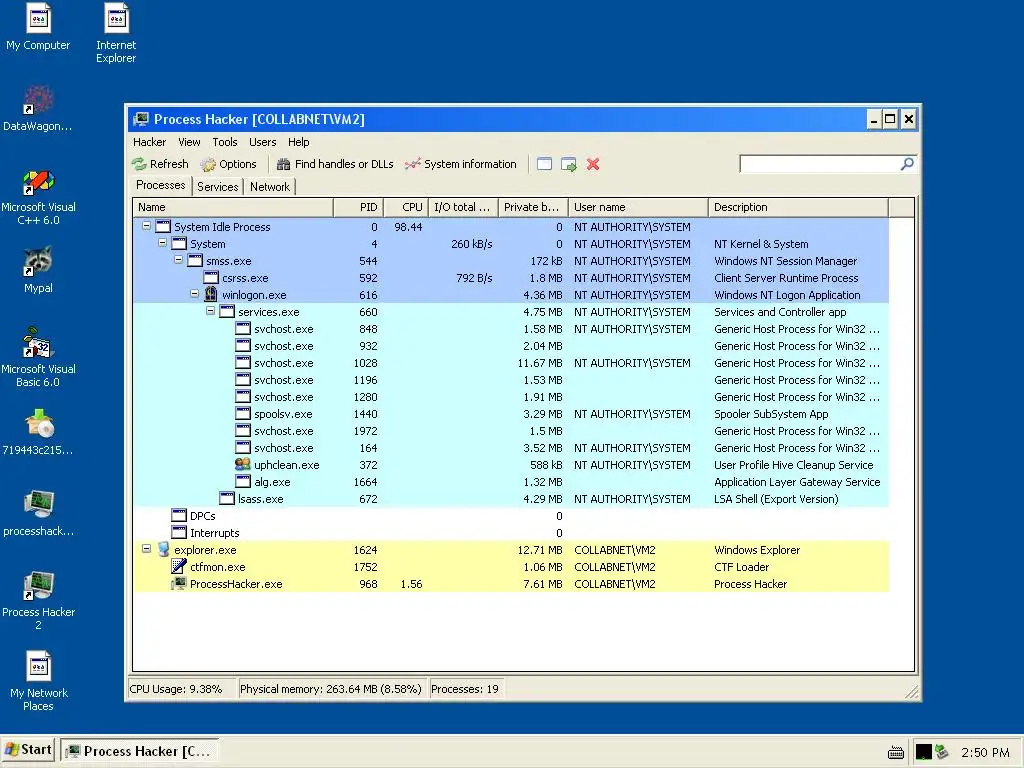Click the Start button
Viewport: 1024px width, 768px height.
(x=29, y=750)
